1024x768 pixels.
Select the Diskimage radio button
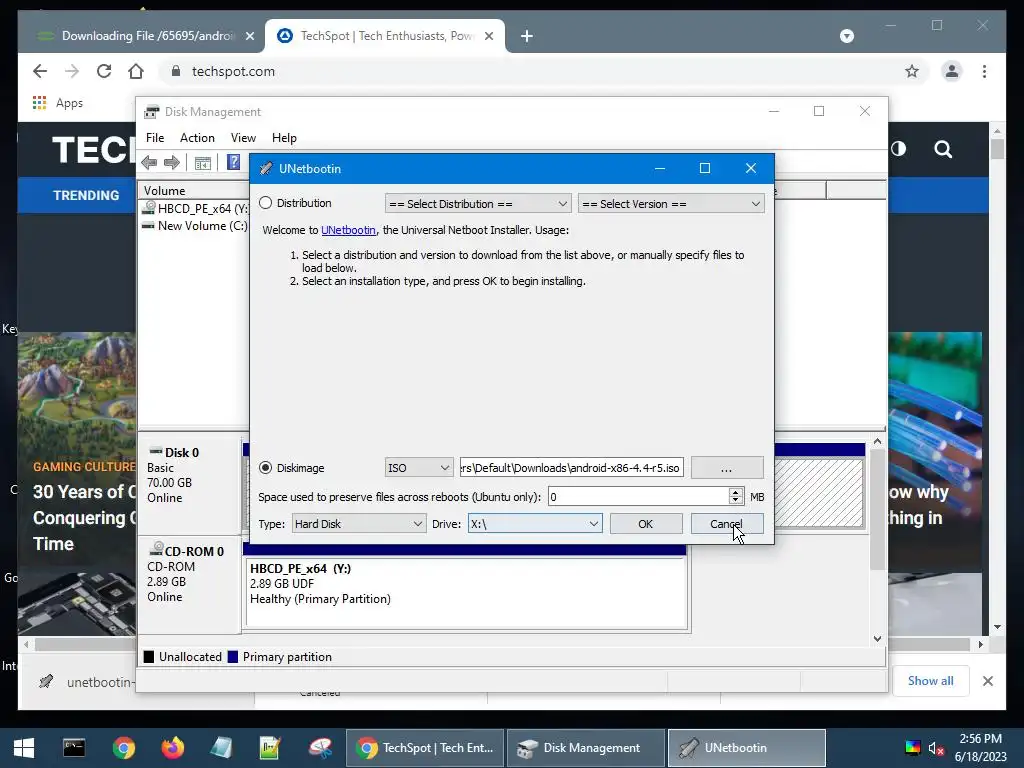[265, 468]
